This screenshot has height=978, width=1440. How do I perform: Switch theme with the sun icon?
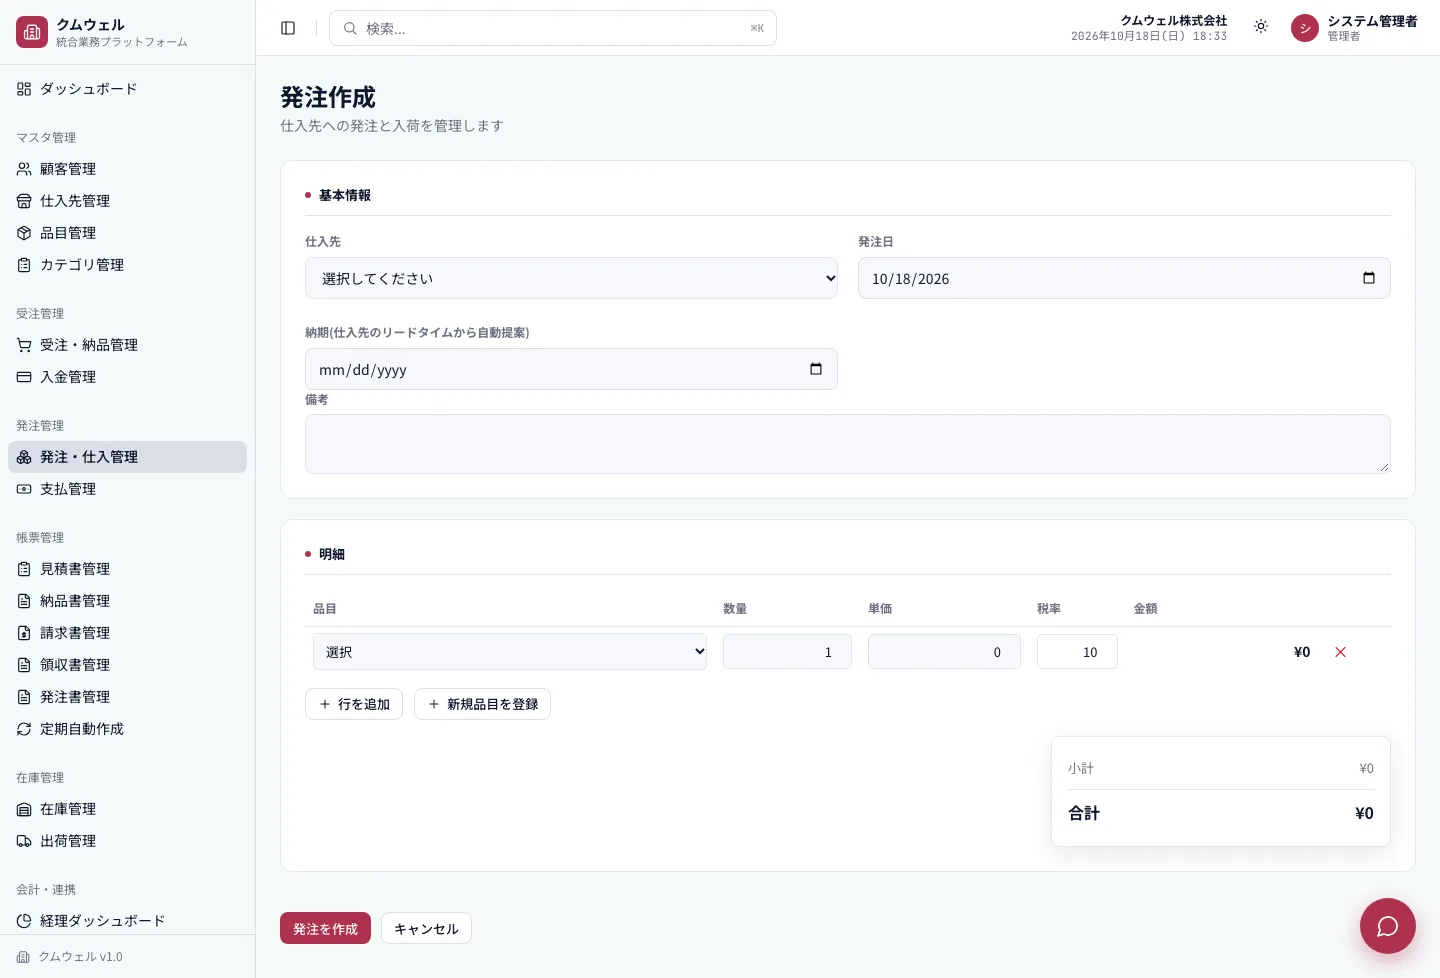pos(1261,27)
